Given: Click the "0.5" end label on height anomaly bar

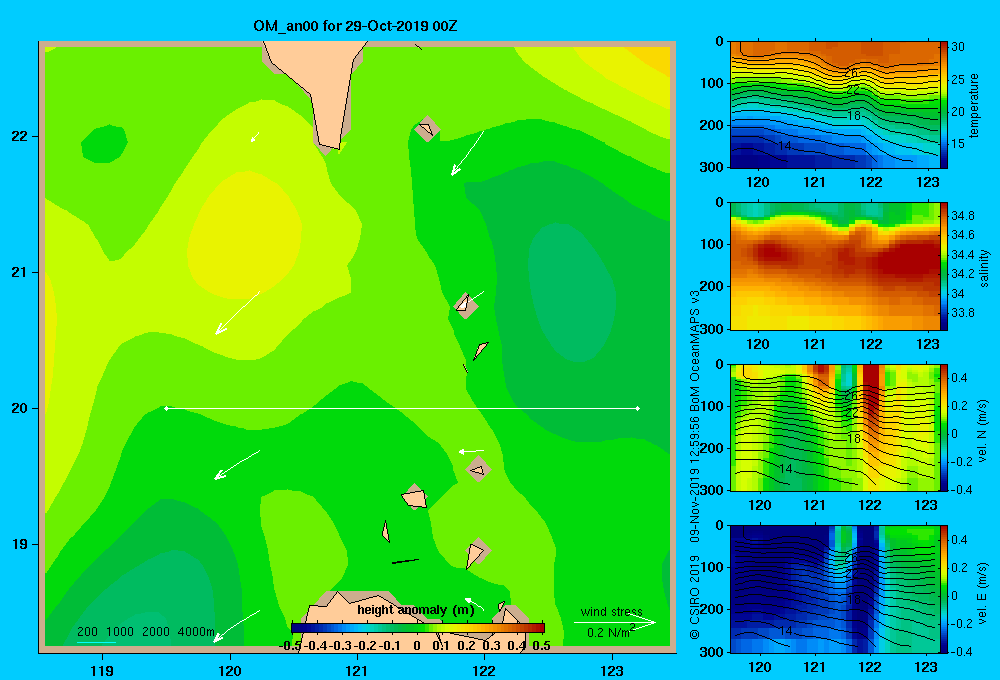Looking at the screenshot, I should tap(541, 646).
